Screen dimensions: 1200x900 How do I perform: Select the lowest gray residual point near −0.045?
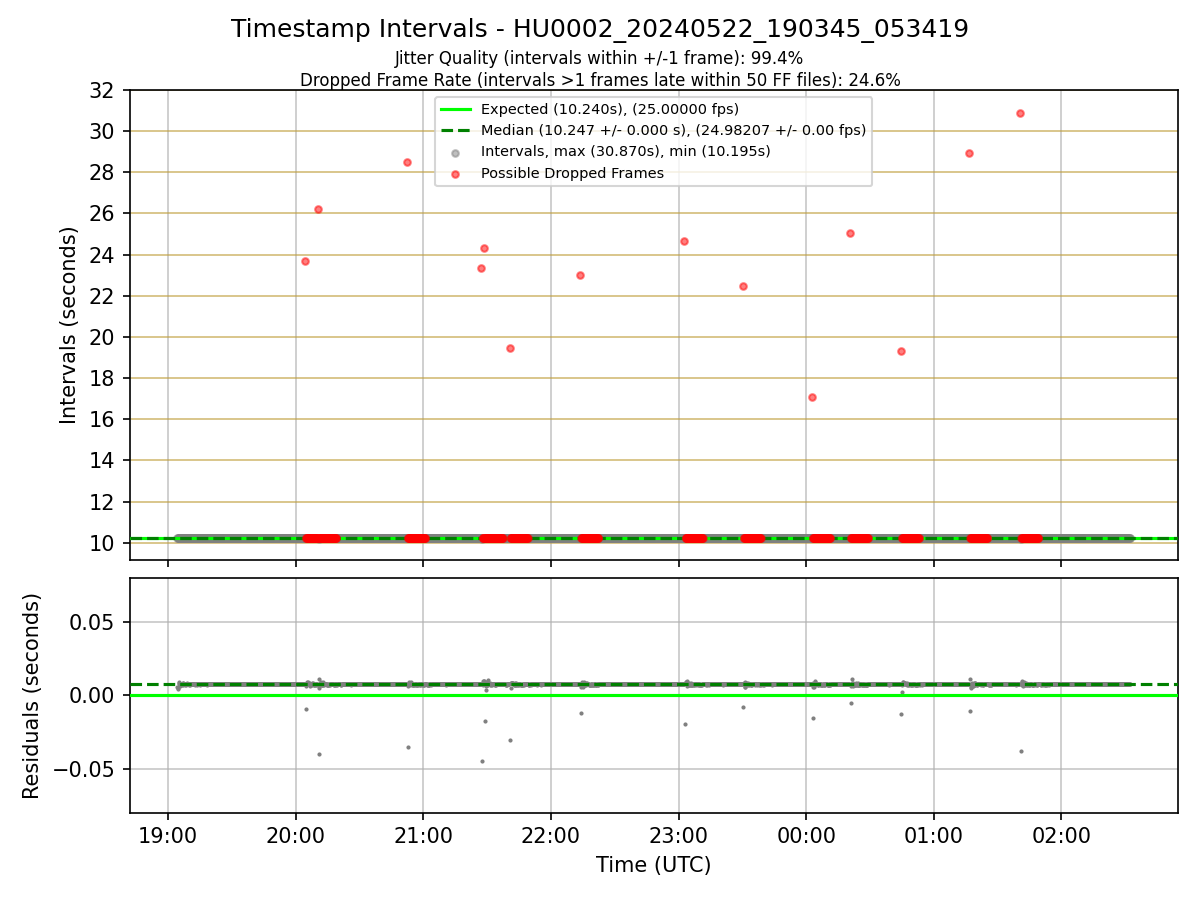coord(482,761)
